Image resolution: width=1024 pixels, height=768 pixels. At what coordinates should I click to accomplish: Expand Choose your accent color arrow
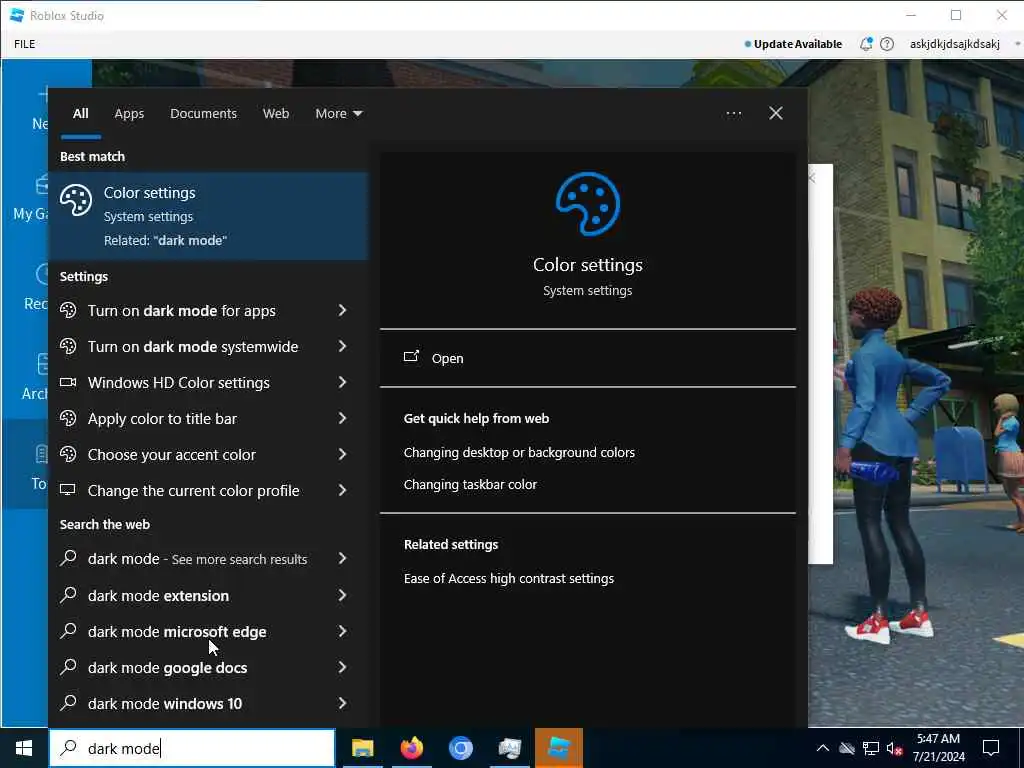coord(342,454)
